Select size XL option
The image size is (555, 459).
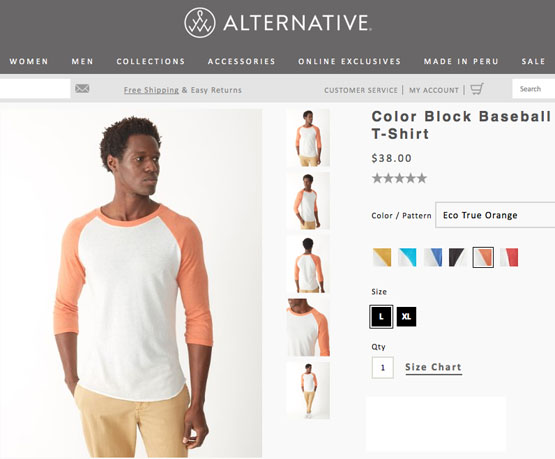pos(406,317)
